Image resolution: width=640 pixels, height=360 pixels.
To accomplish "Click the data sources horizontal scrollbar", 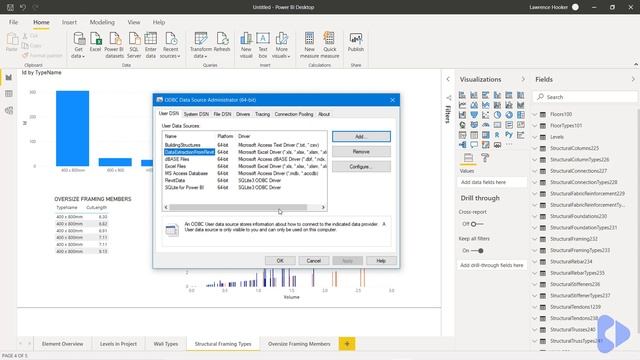I will click(238, 207).
